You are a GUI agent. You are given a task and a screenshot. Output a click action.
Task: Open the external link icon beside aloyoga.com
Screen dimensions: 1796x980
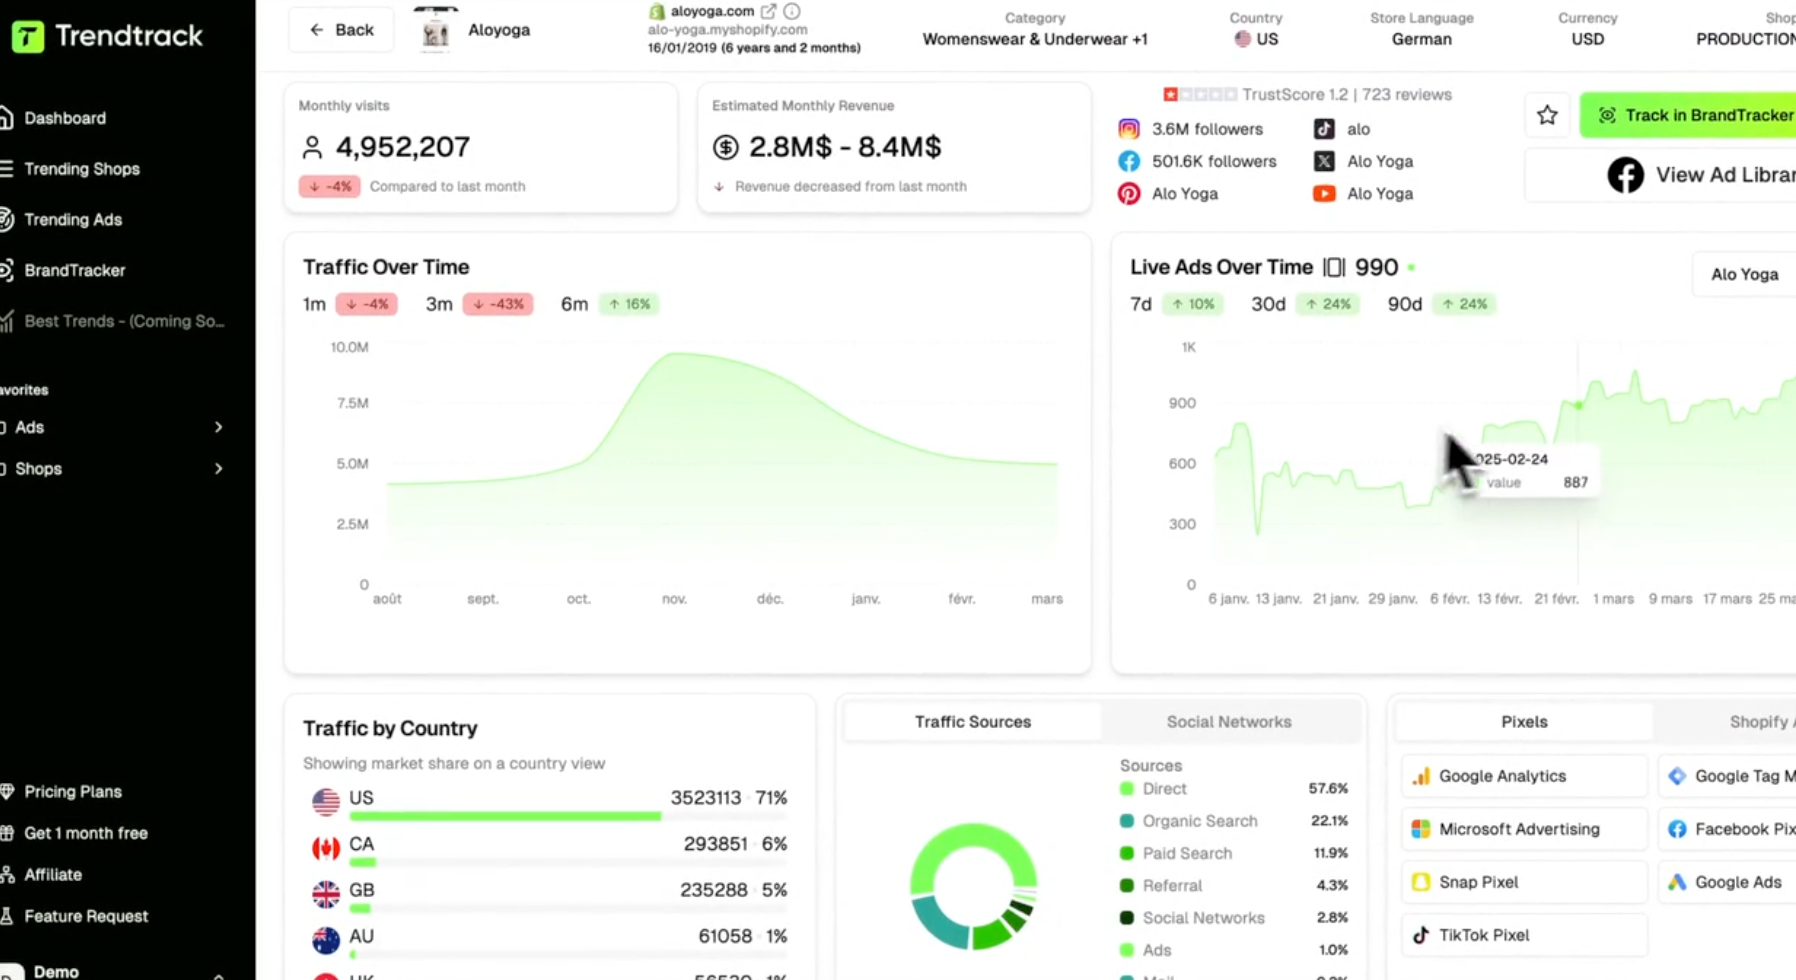pos(768,11)
